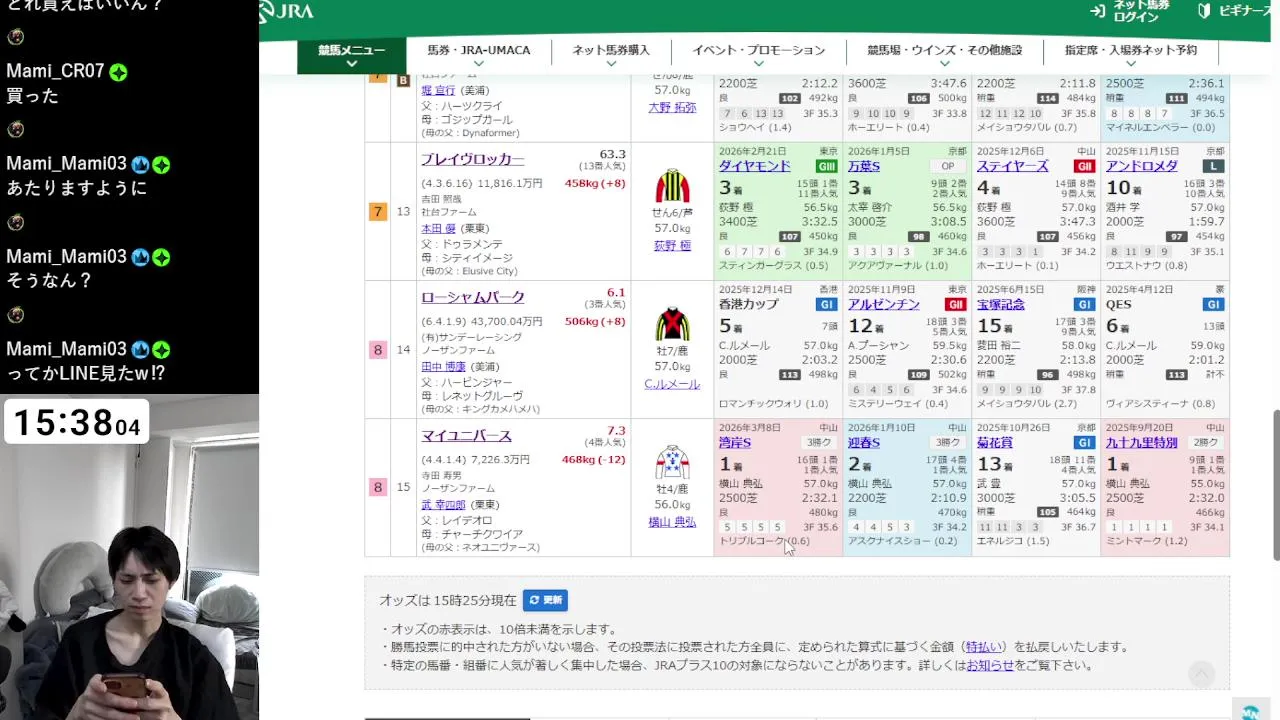Click the GI badge beside 宝塚記念
This screenshot has height=720, width=1280.
pyautogui.click(x=1084, y=304)
